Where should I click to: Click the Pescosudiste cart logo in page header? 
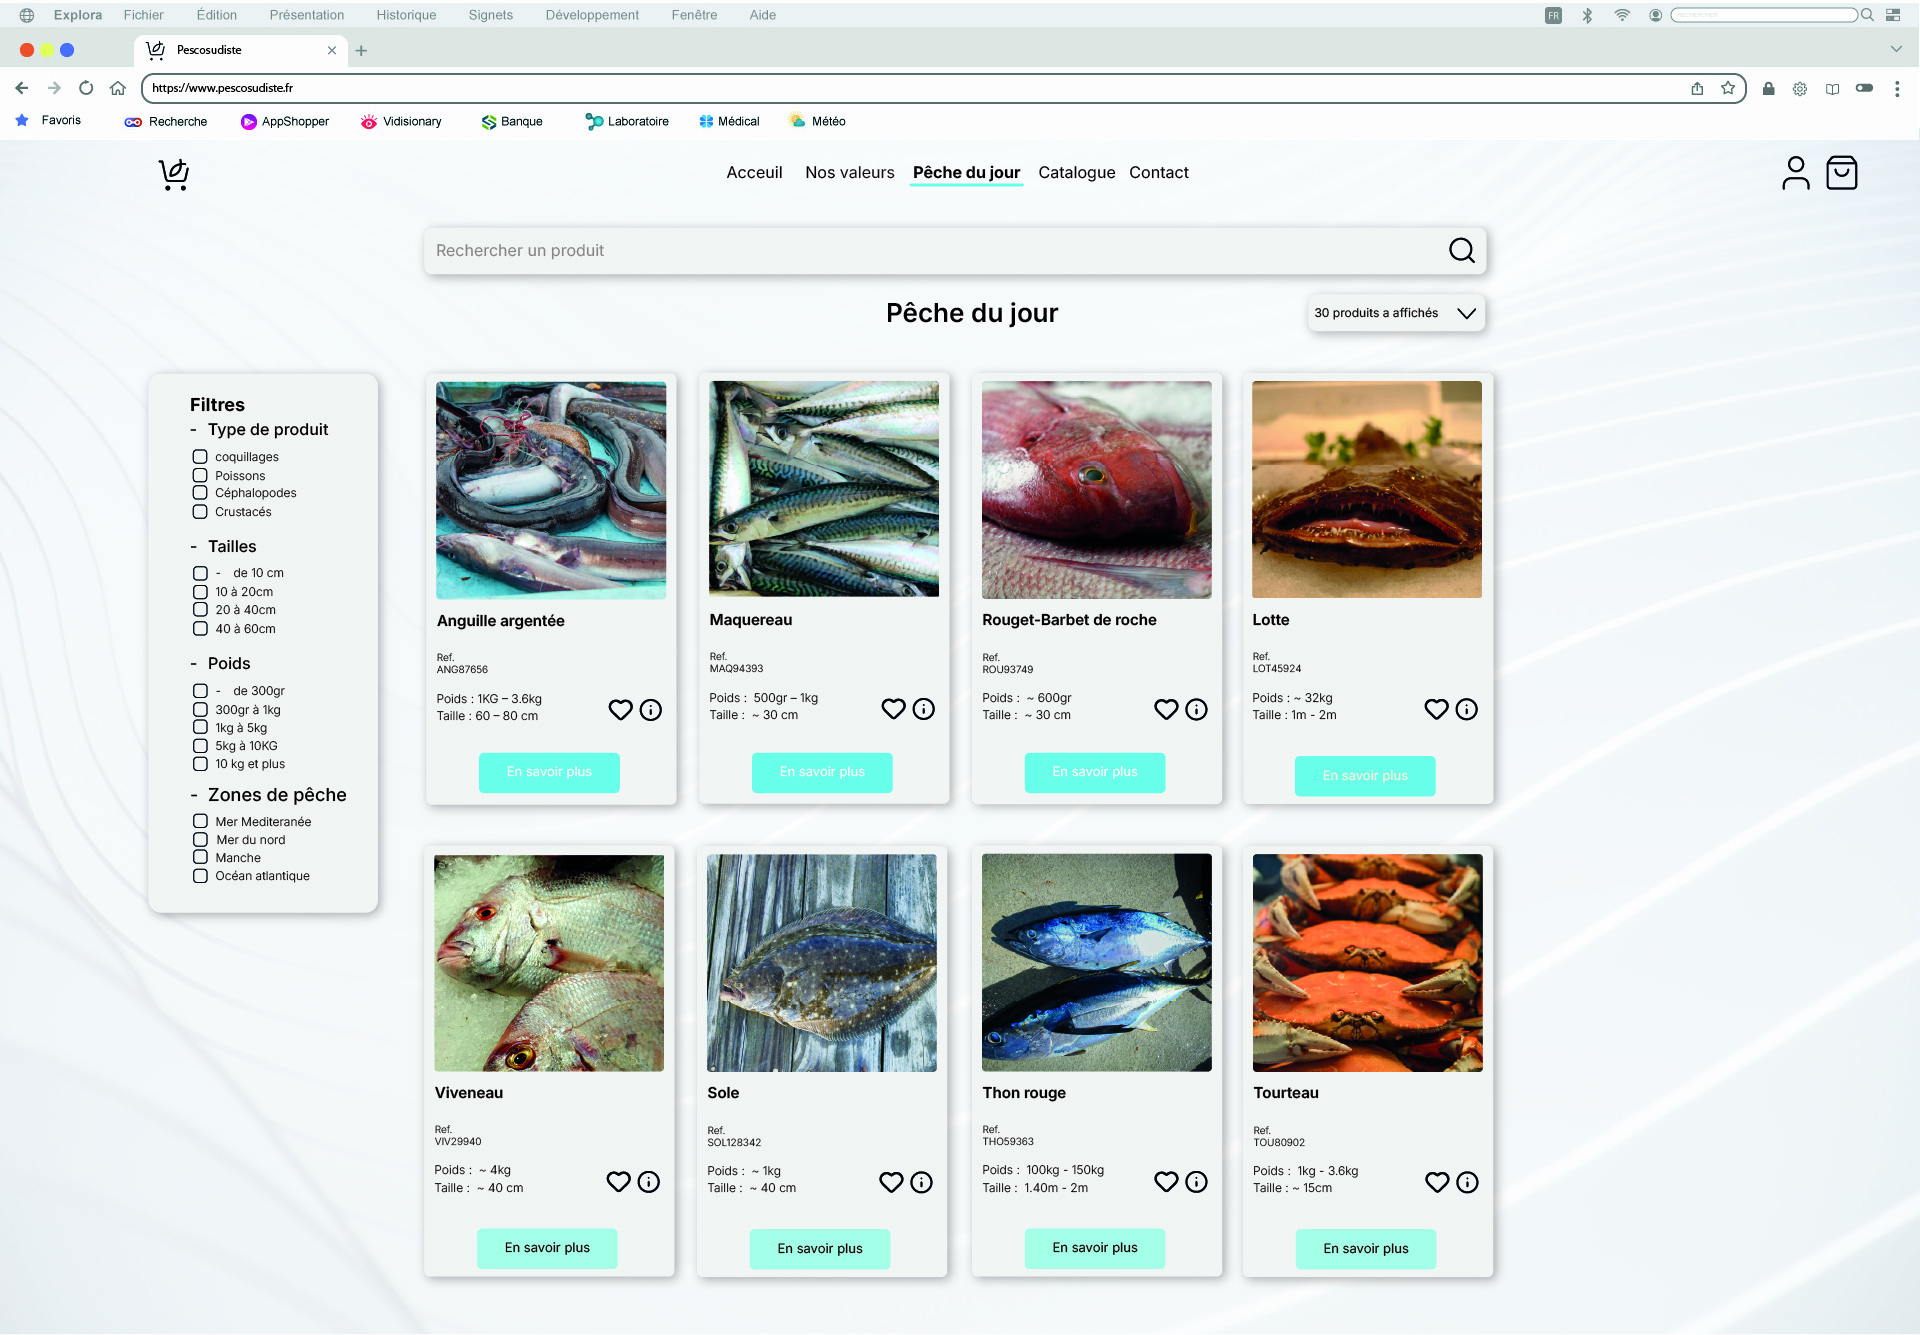174,174
